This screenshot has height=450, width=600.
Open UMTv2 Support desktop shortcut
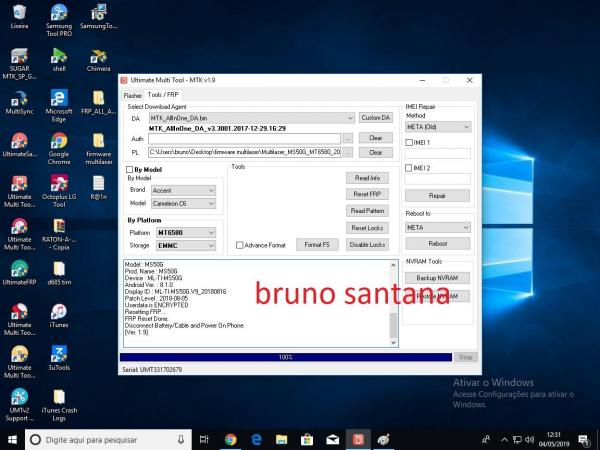[x=19, y=405]
